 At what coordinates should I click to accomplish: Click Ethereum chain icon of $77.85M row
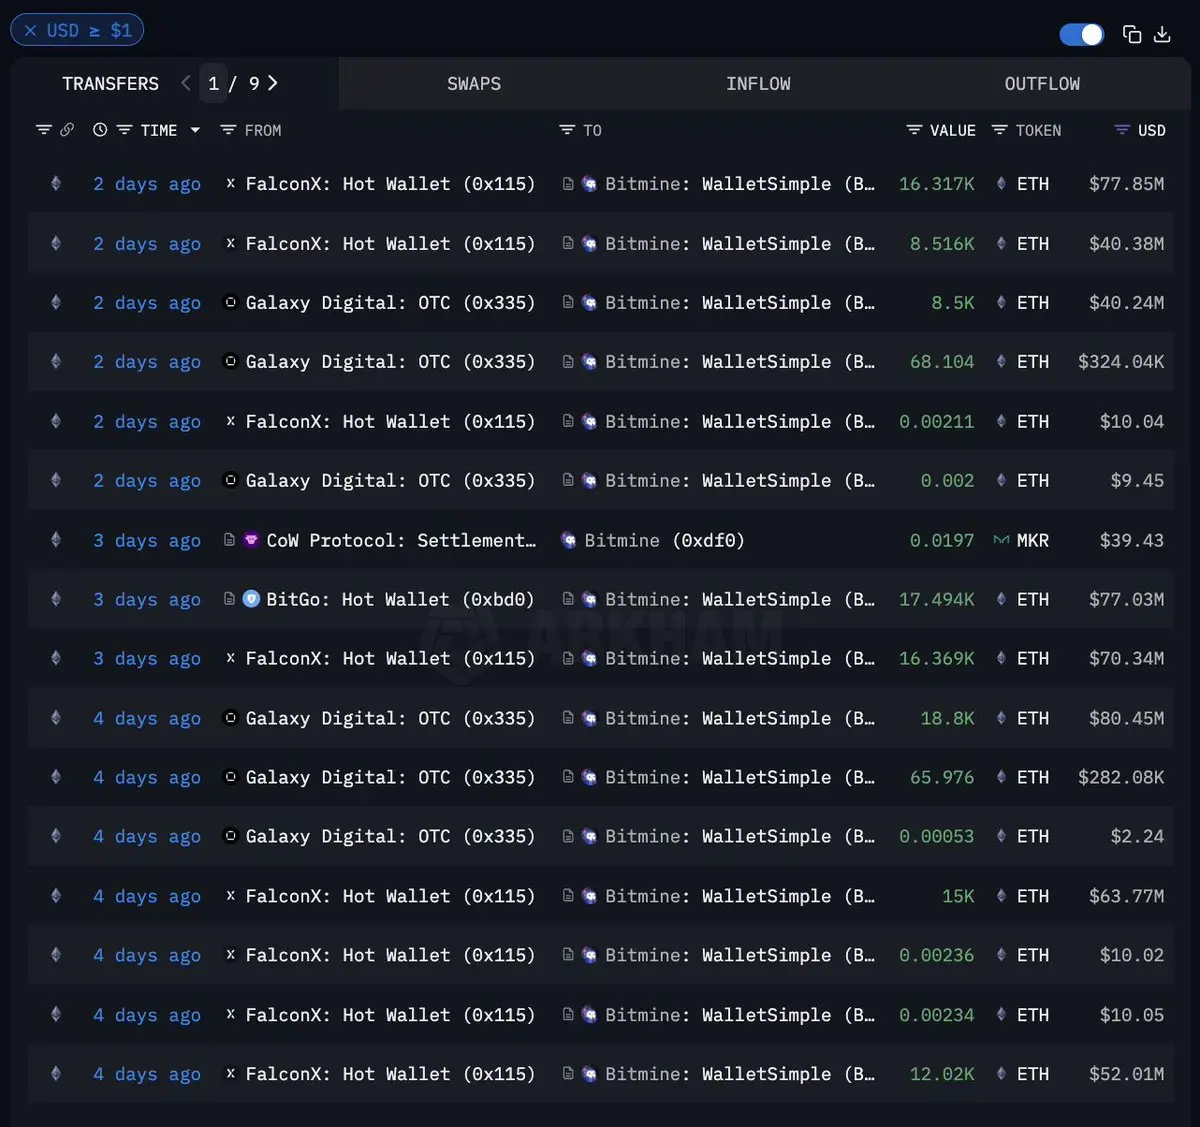(56, 183)
